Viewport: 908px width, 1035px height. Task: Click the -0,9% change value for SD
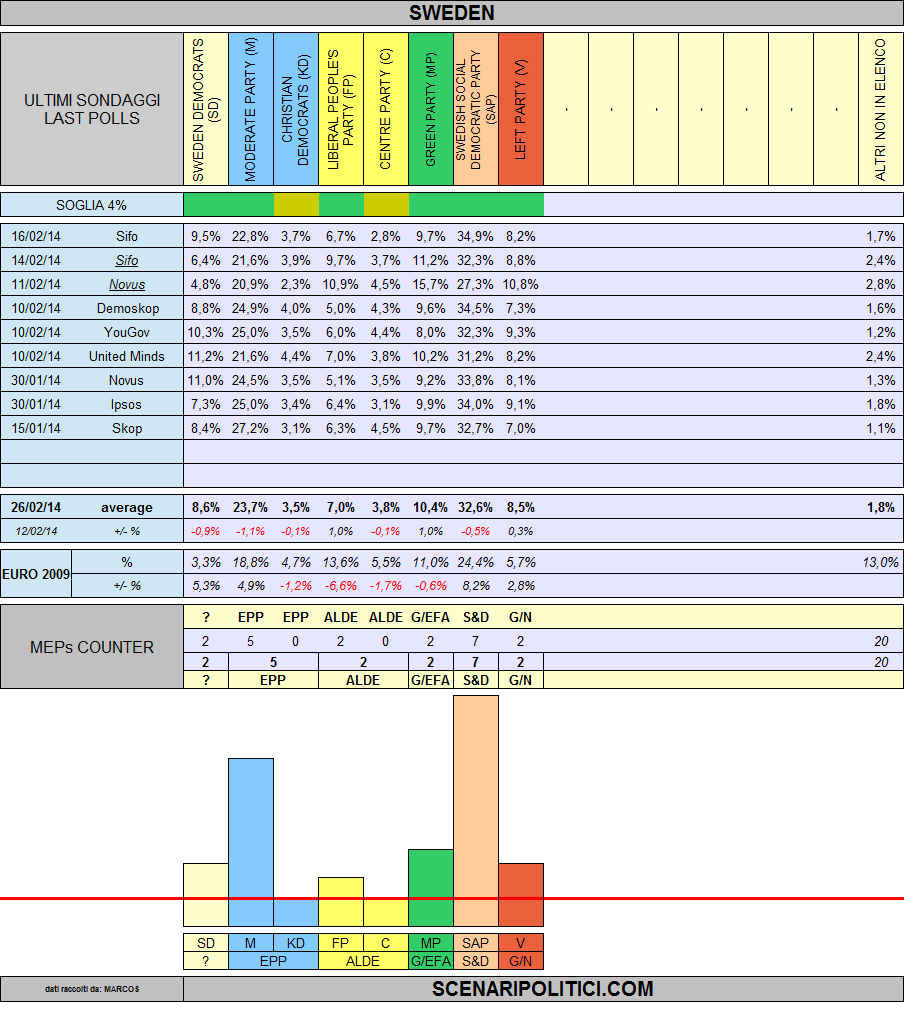click(x=205, y=531)
